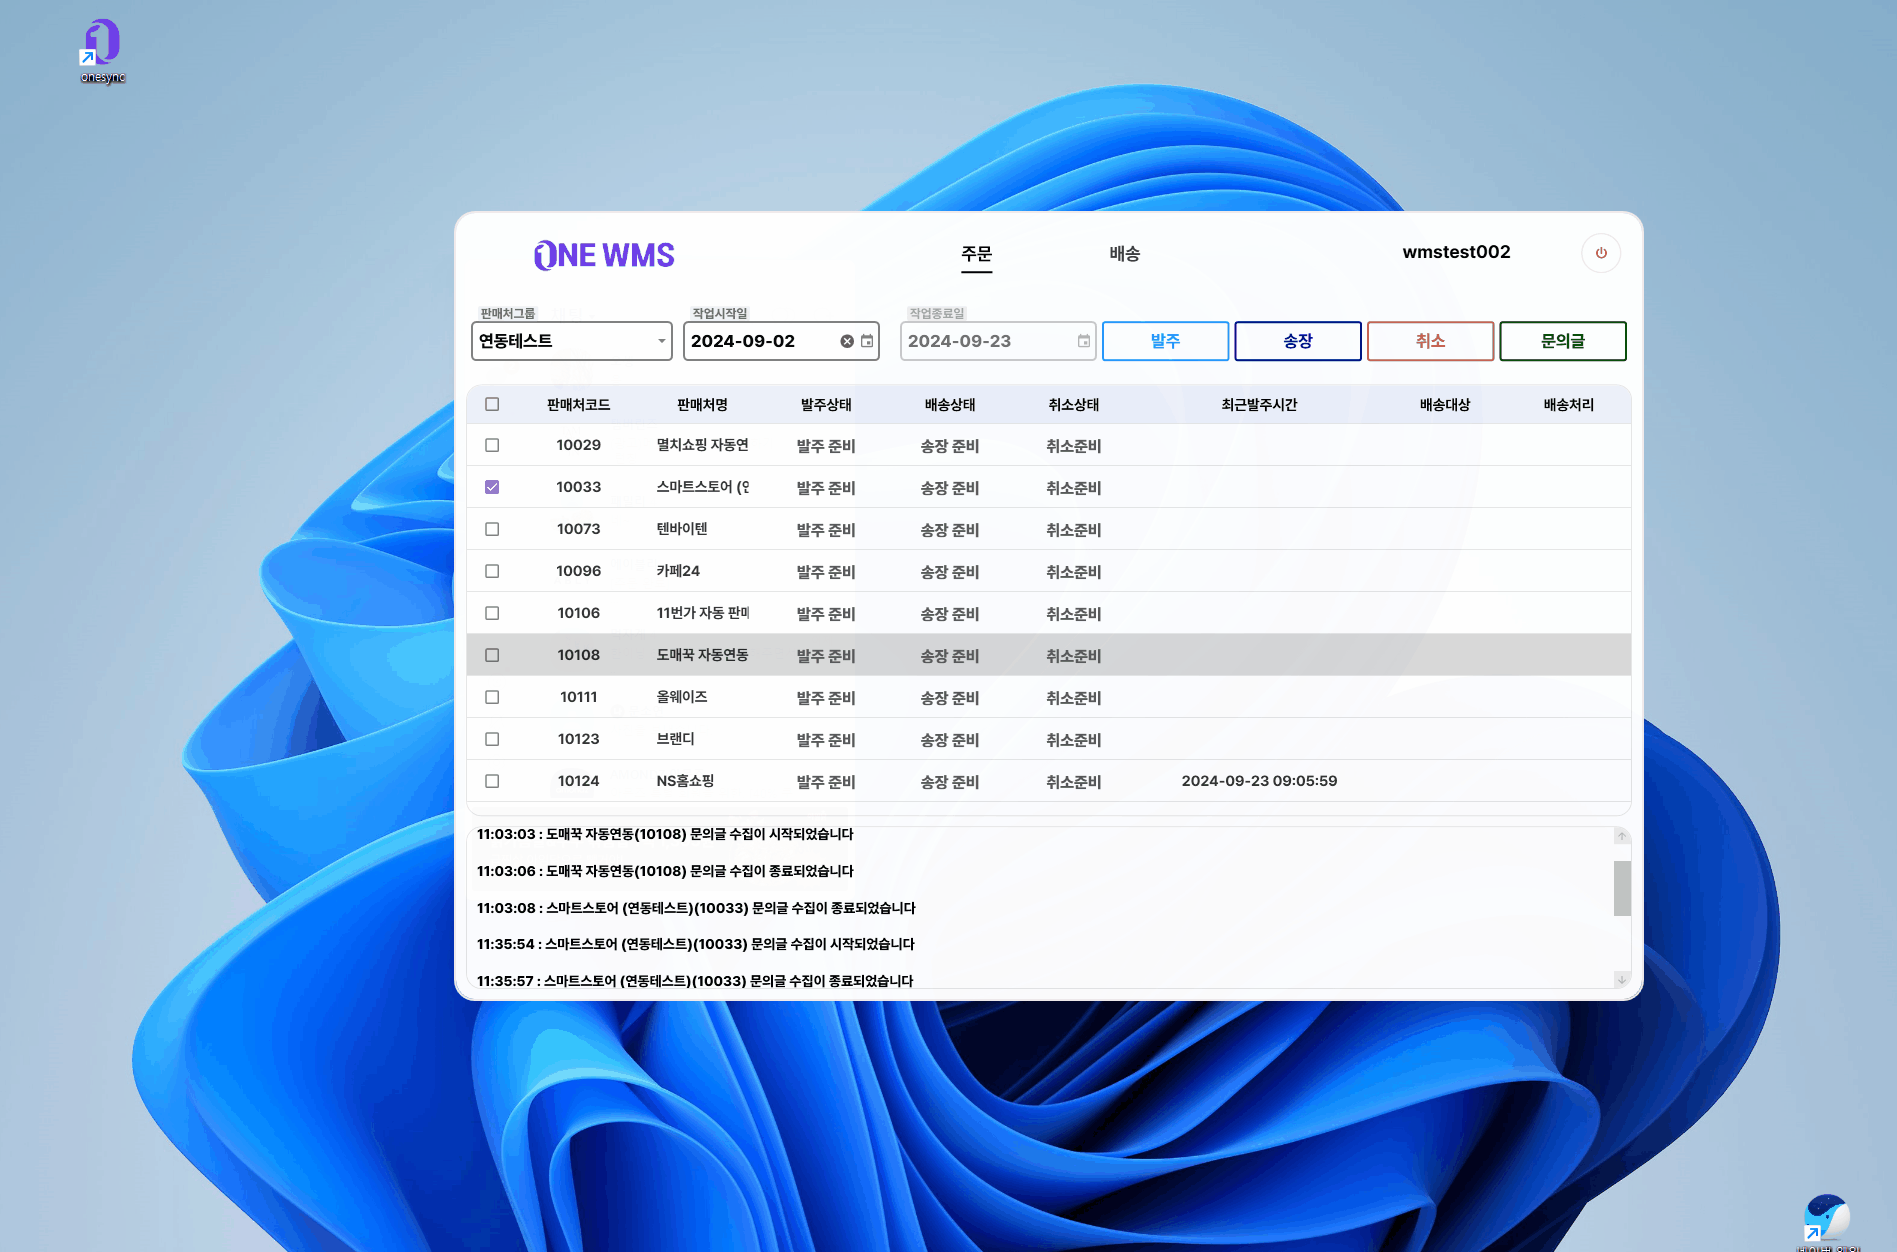Click the red 취소 button
1897x1252 pixels.
[1431, 341]
